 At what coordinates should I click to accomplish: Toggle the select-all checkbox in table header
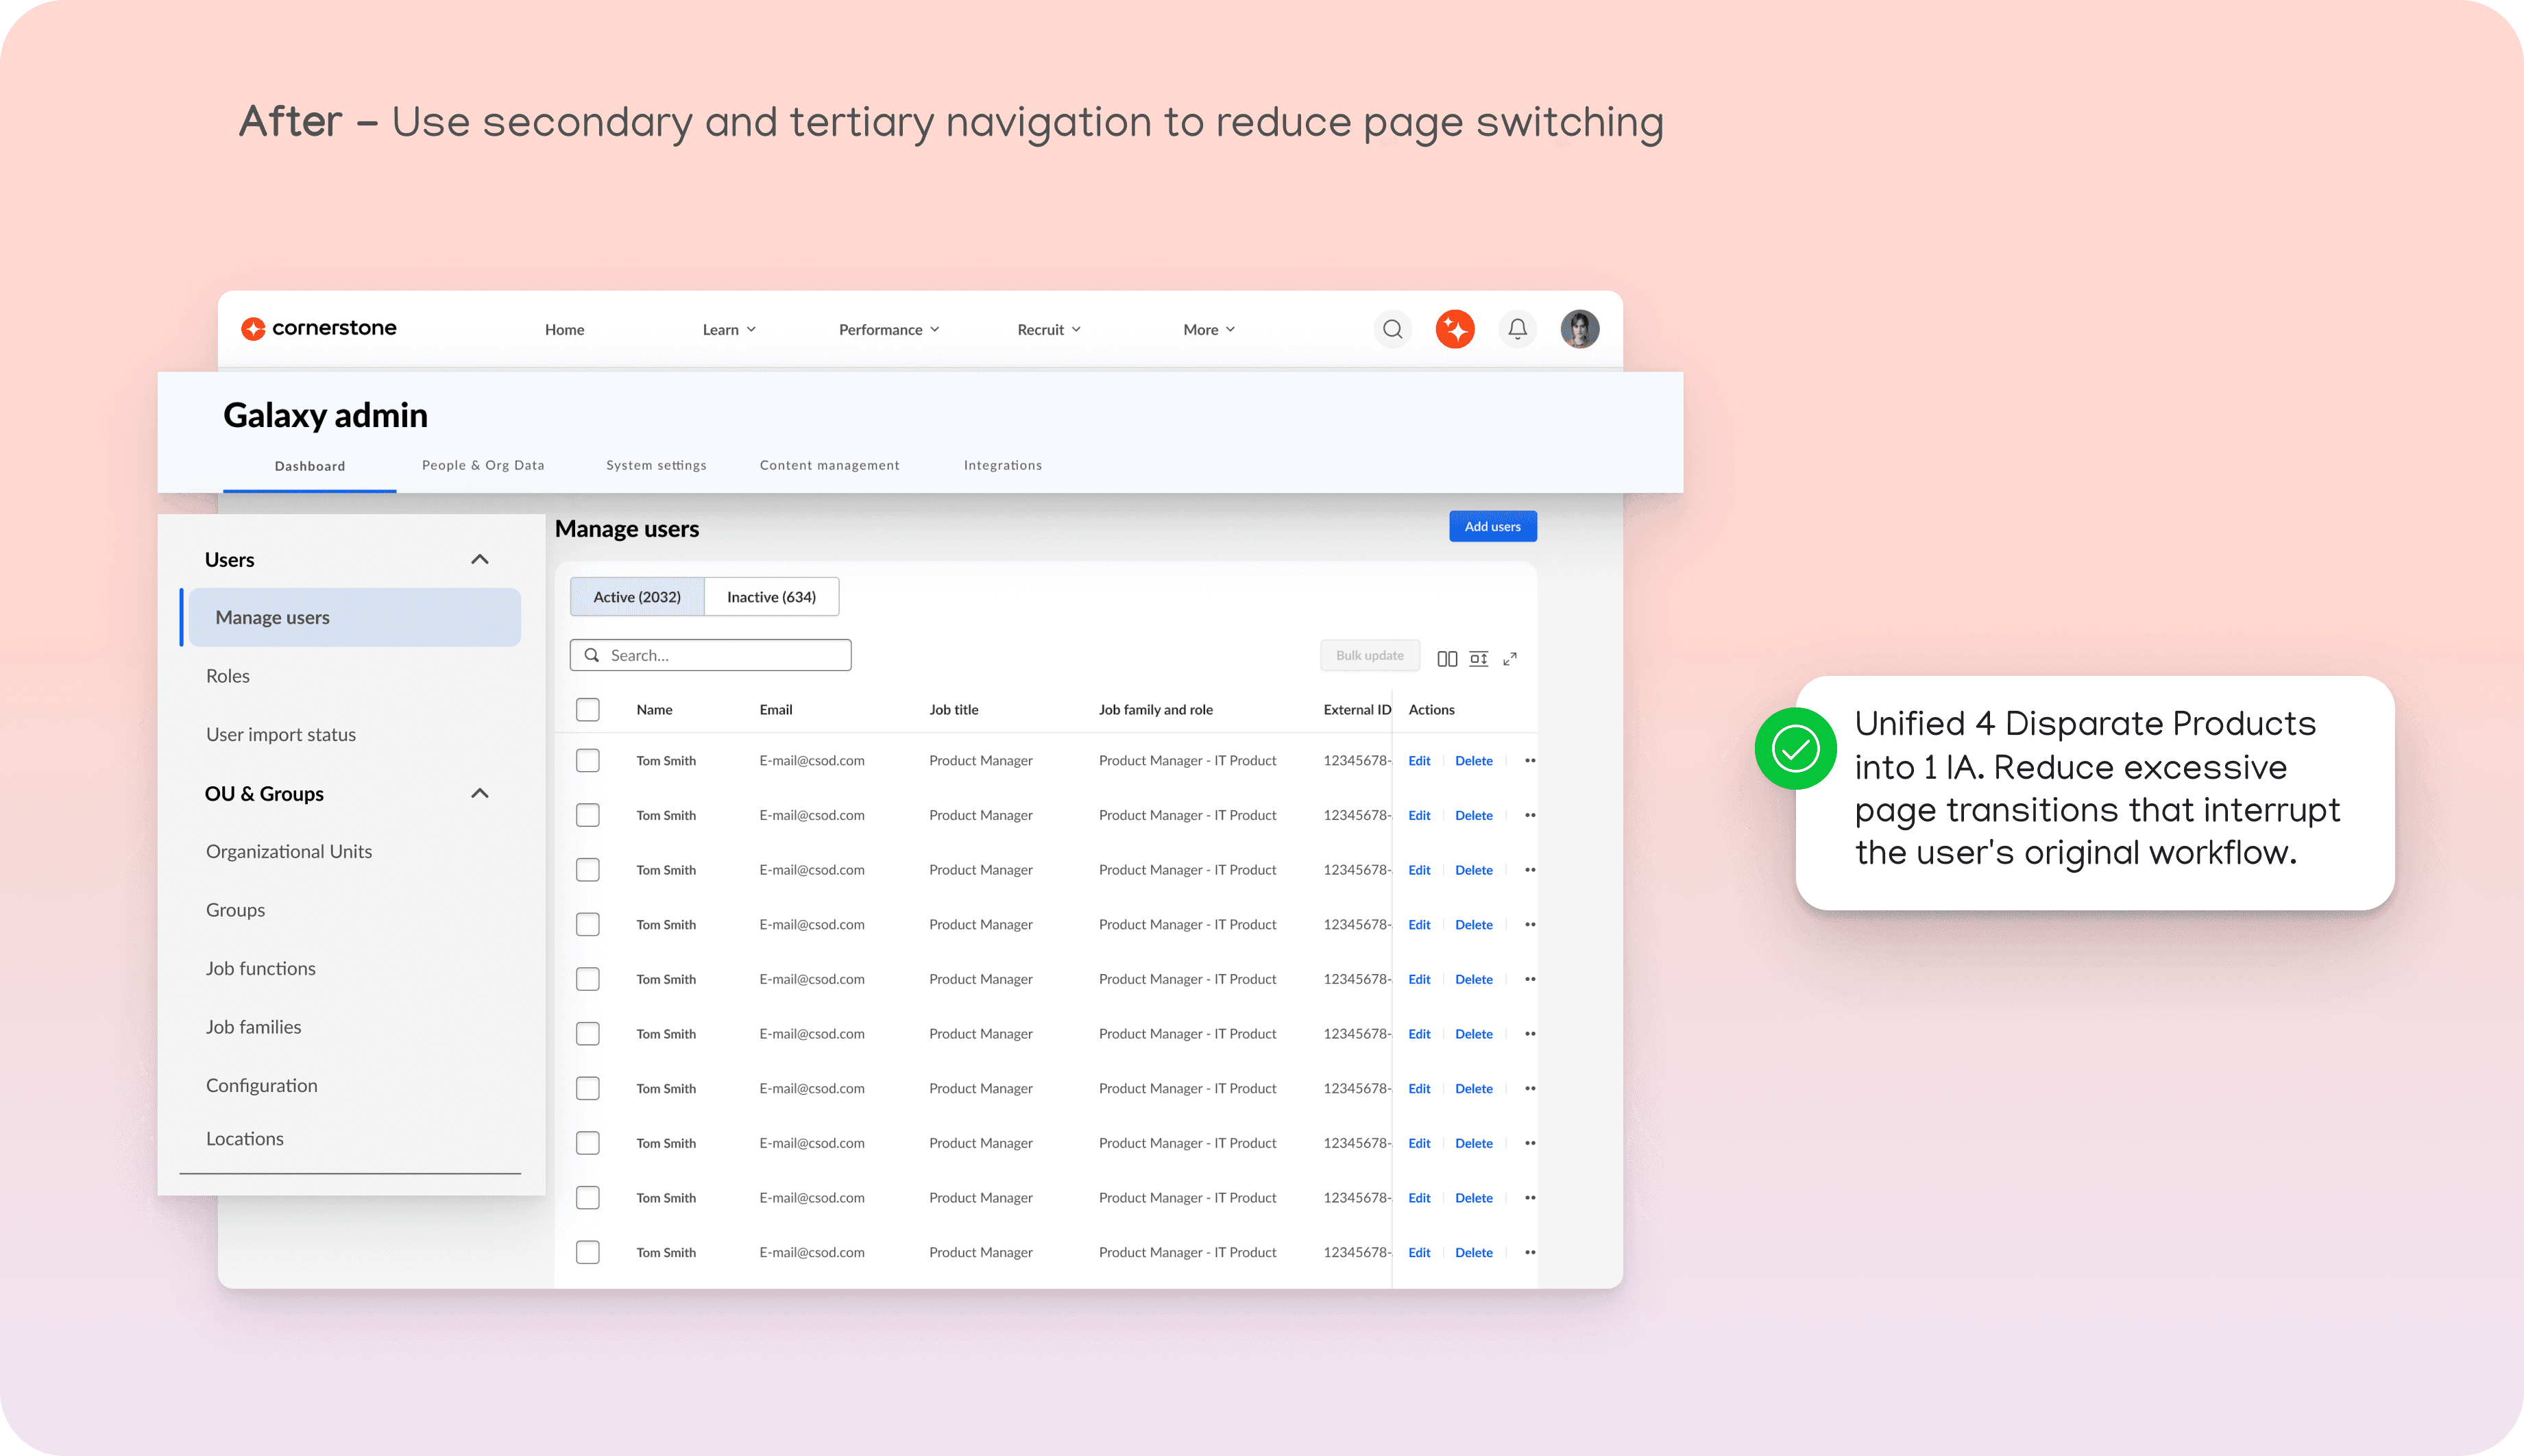pos(588,710)
